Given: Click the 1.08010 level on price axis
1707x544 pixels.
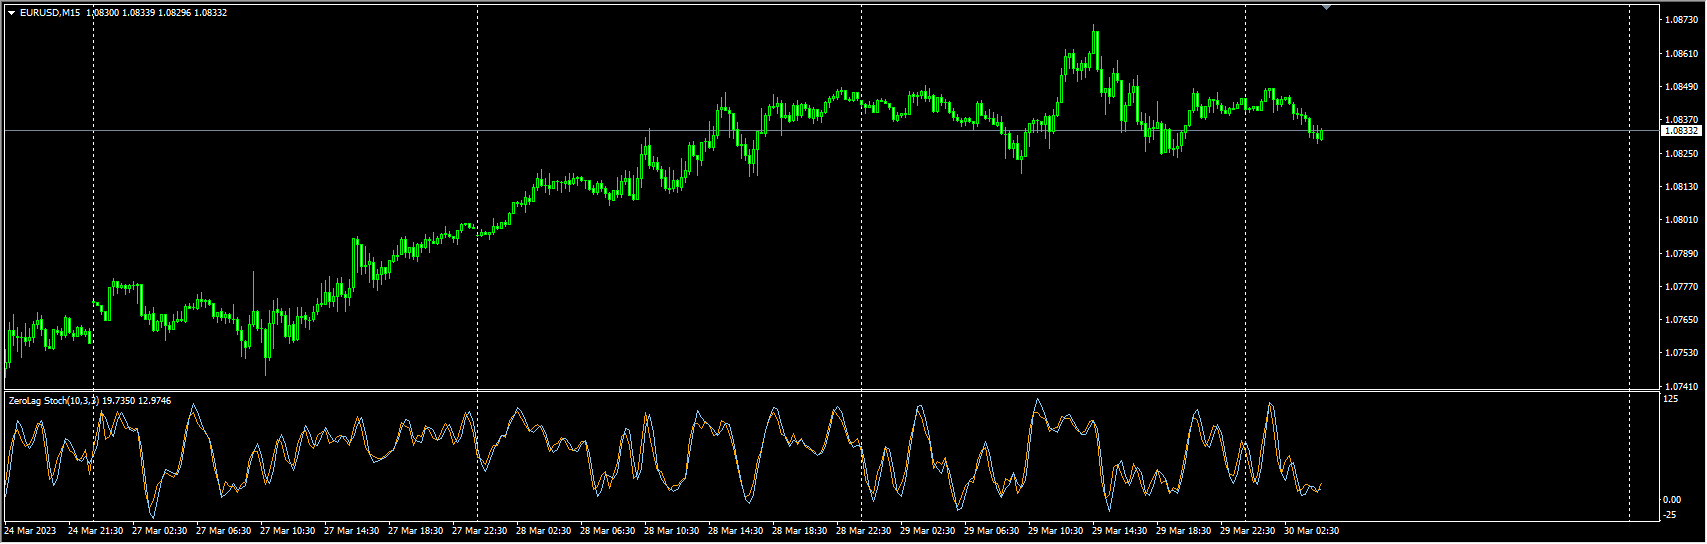Looking at the screenshot, I should point(1680,220).
